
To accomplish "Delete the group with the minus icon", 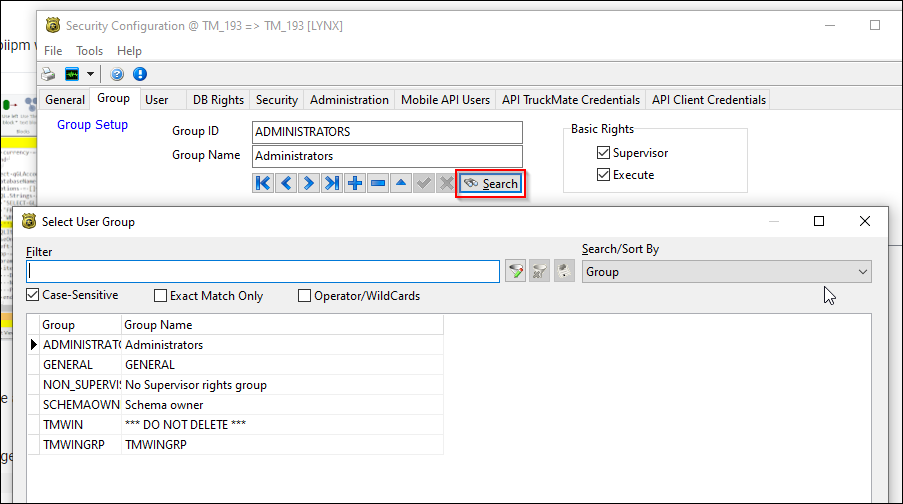I will (378, 184).
